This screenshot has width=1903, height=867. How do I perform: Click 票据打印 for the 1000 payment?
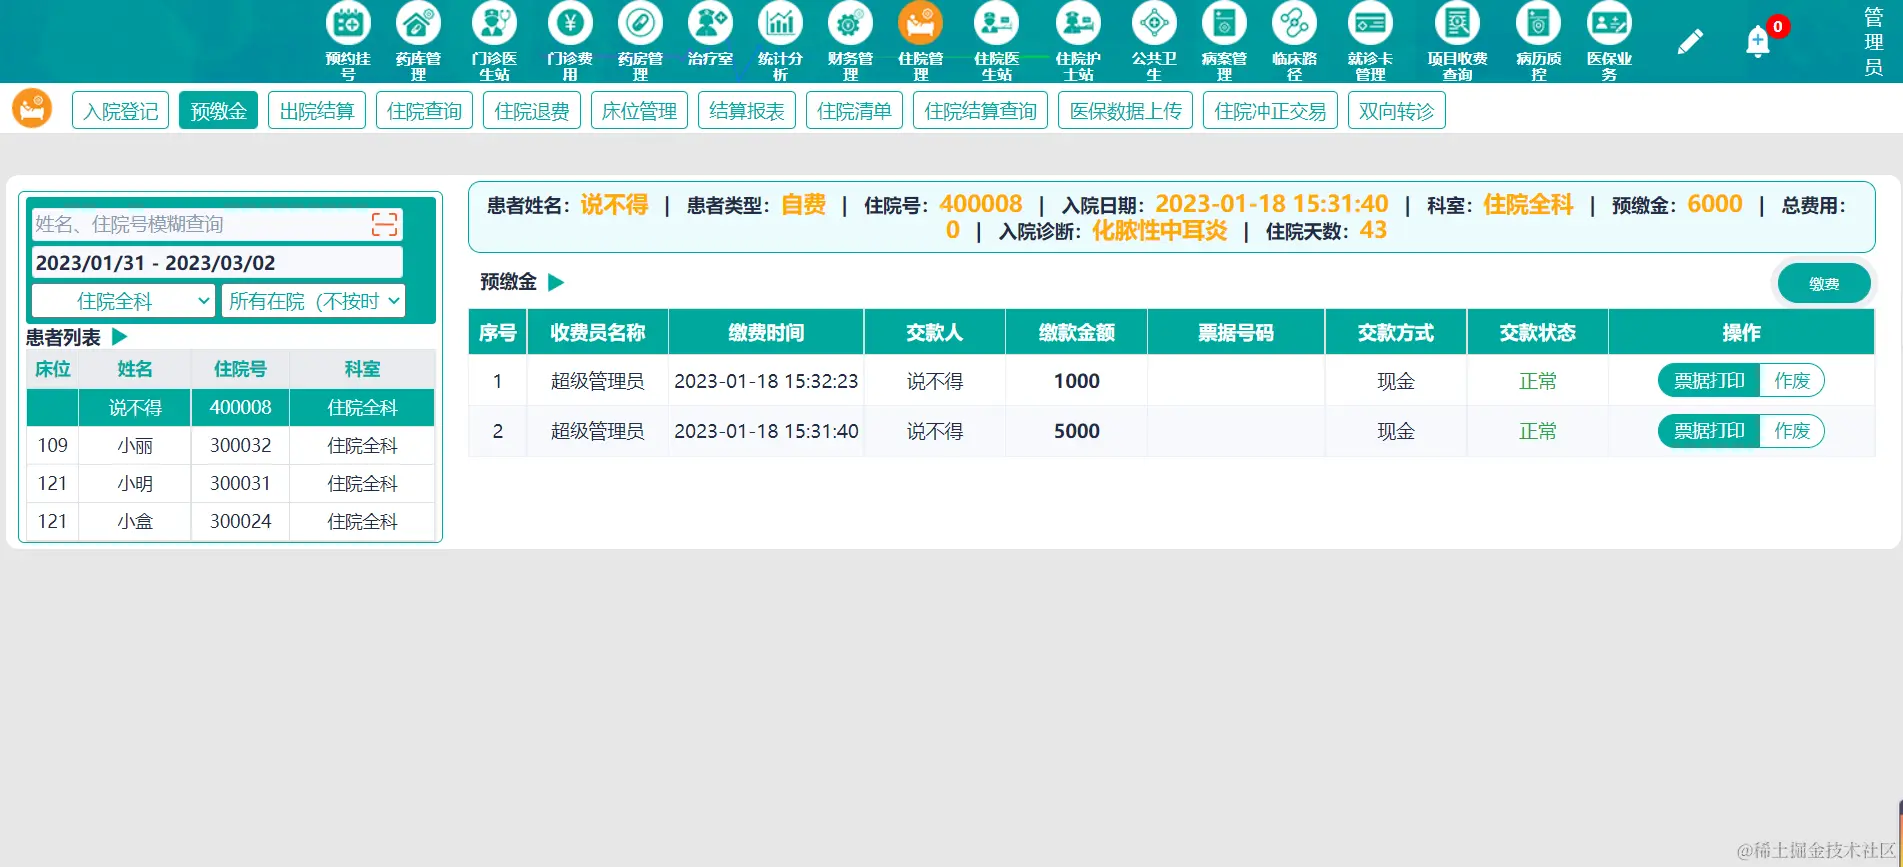[x=1709, y=381]
